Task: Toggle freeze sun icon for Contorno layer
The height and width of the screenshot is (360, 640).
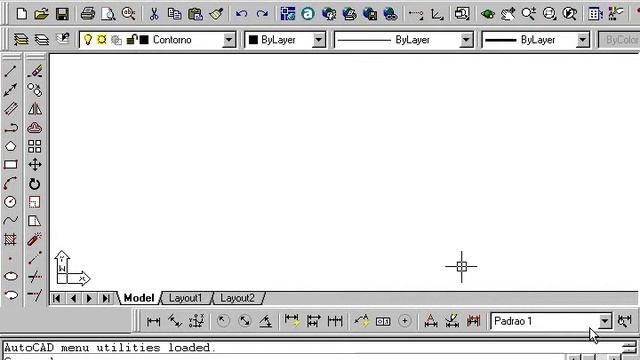Action: 102,40
